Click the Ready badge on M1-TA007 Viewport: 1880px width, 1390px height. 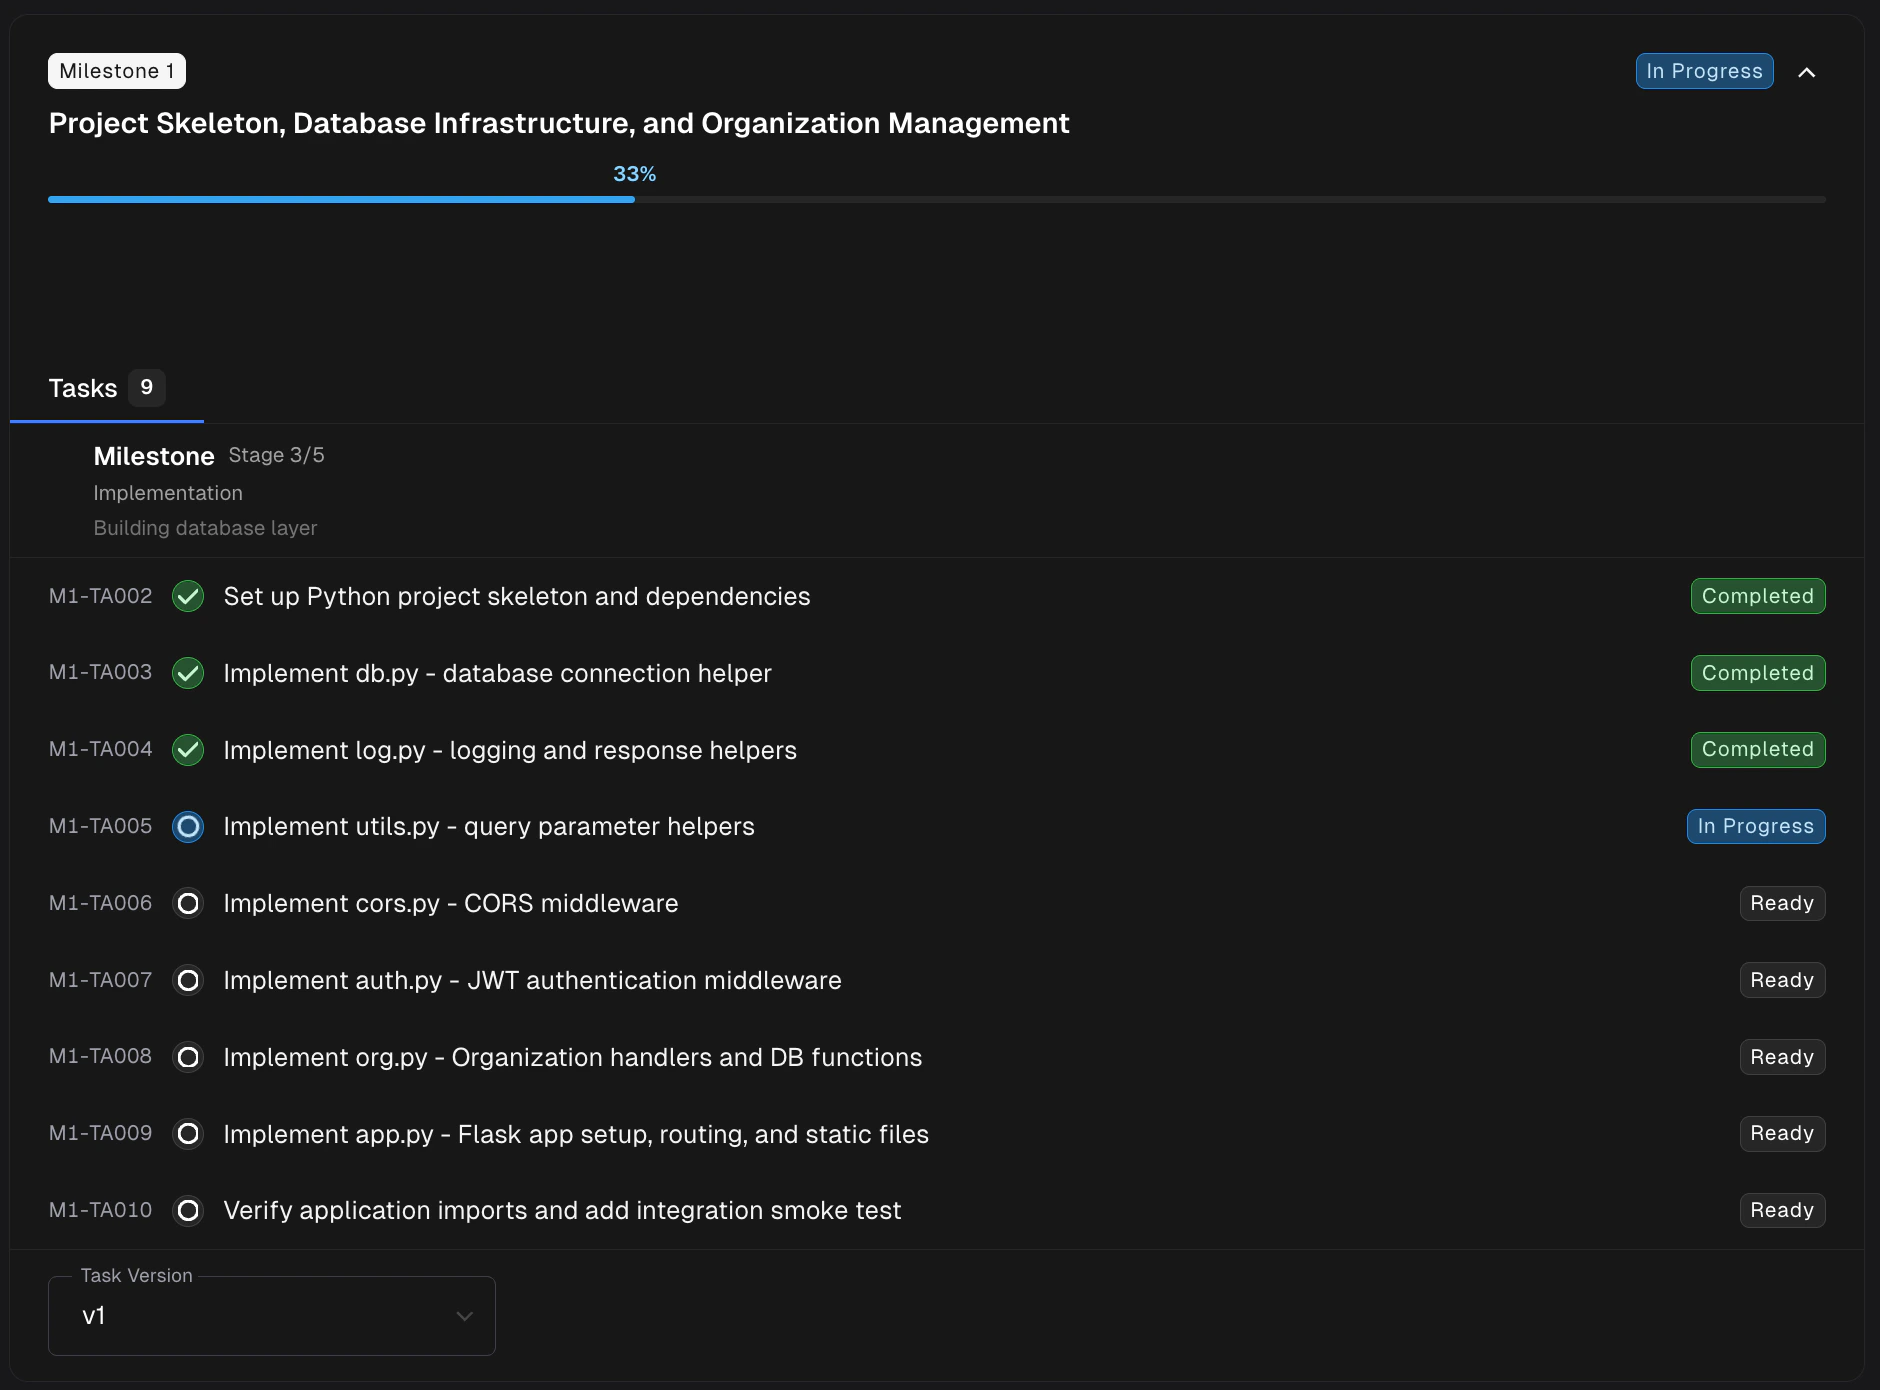coord(1782,980)
